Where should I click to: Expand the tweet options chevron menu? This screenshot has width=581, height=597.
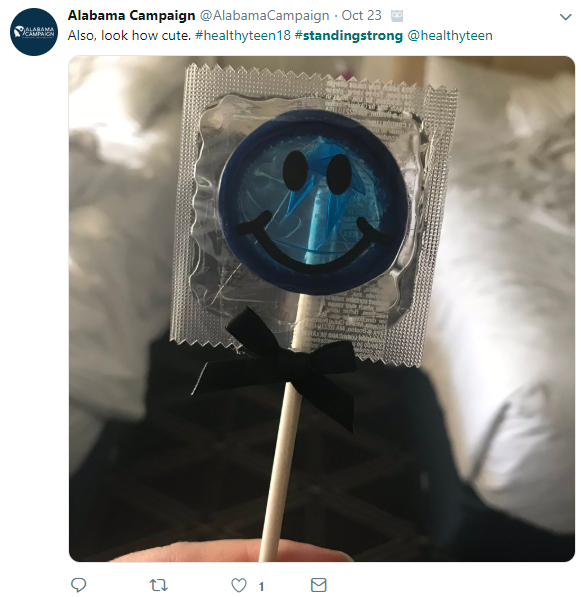(565, 17)
